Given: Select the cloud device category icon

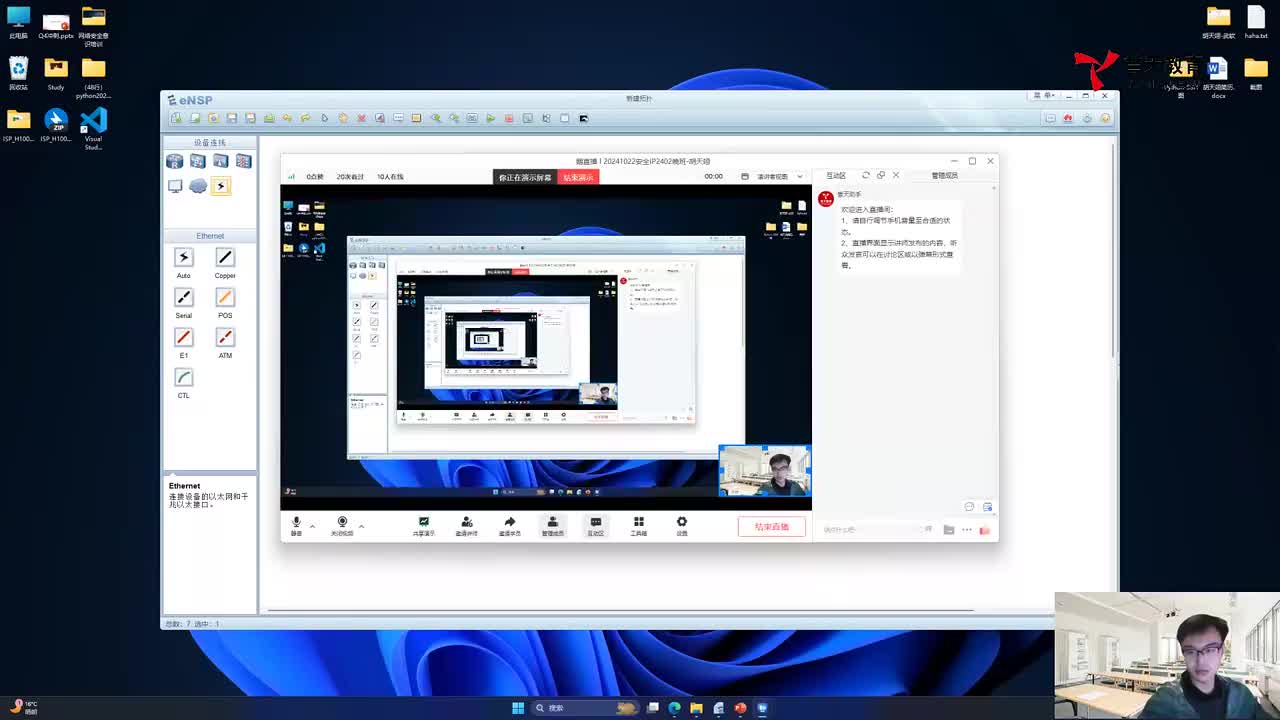Looking at the screenshot, I should [x=198, y=186].
